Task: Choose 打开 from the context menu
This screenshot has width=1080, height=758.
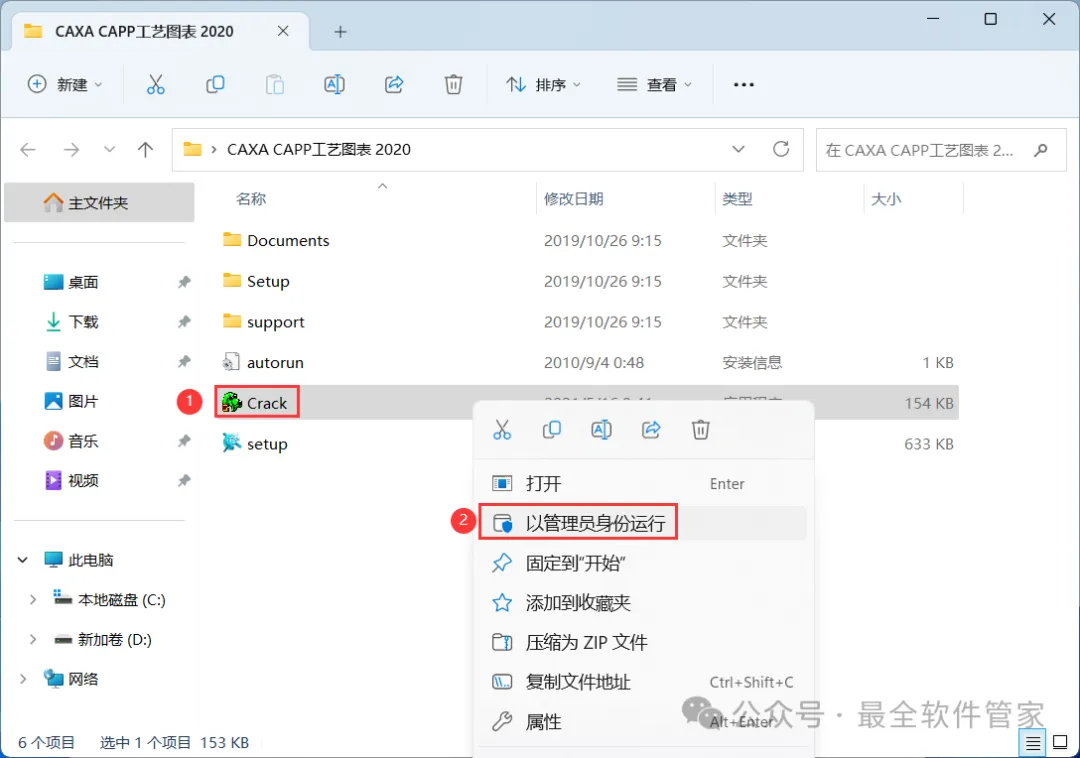Action: click(642, 484)
